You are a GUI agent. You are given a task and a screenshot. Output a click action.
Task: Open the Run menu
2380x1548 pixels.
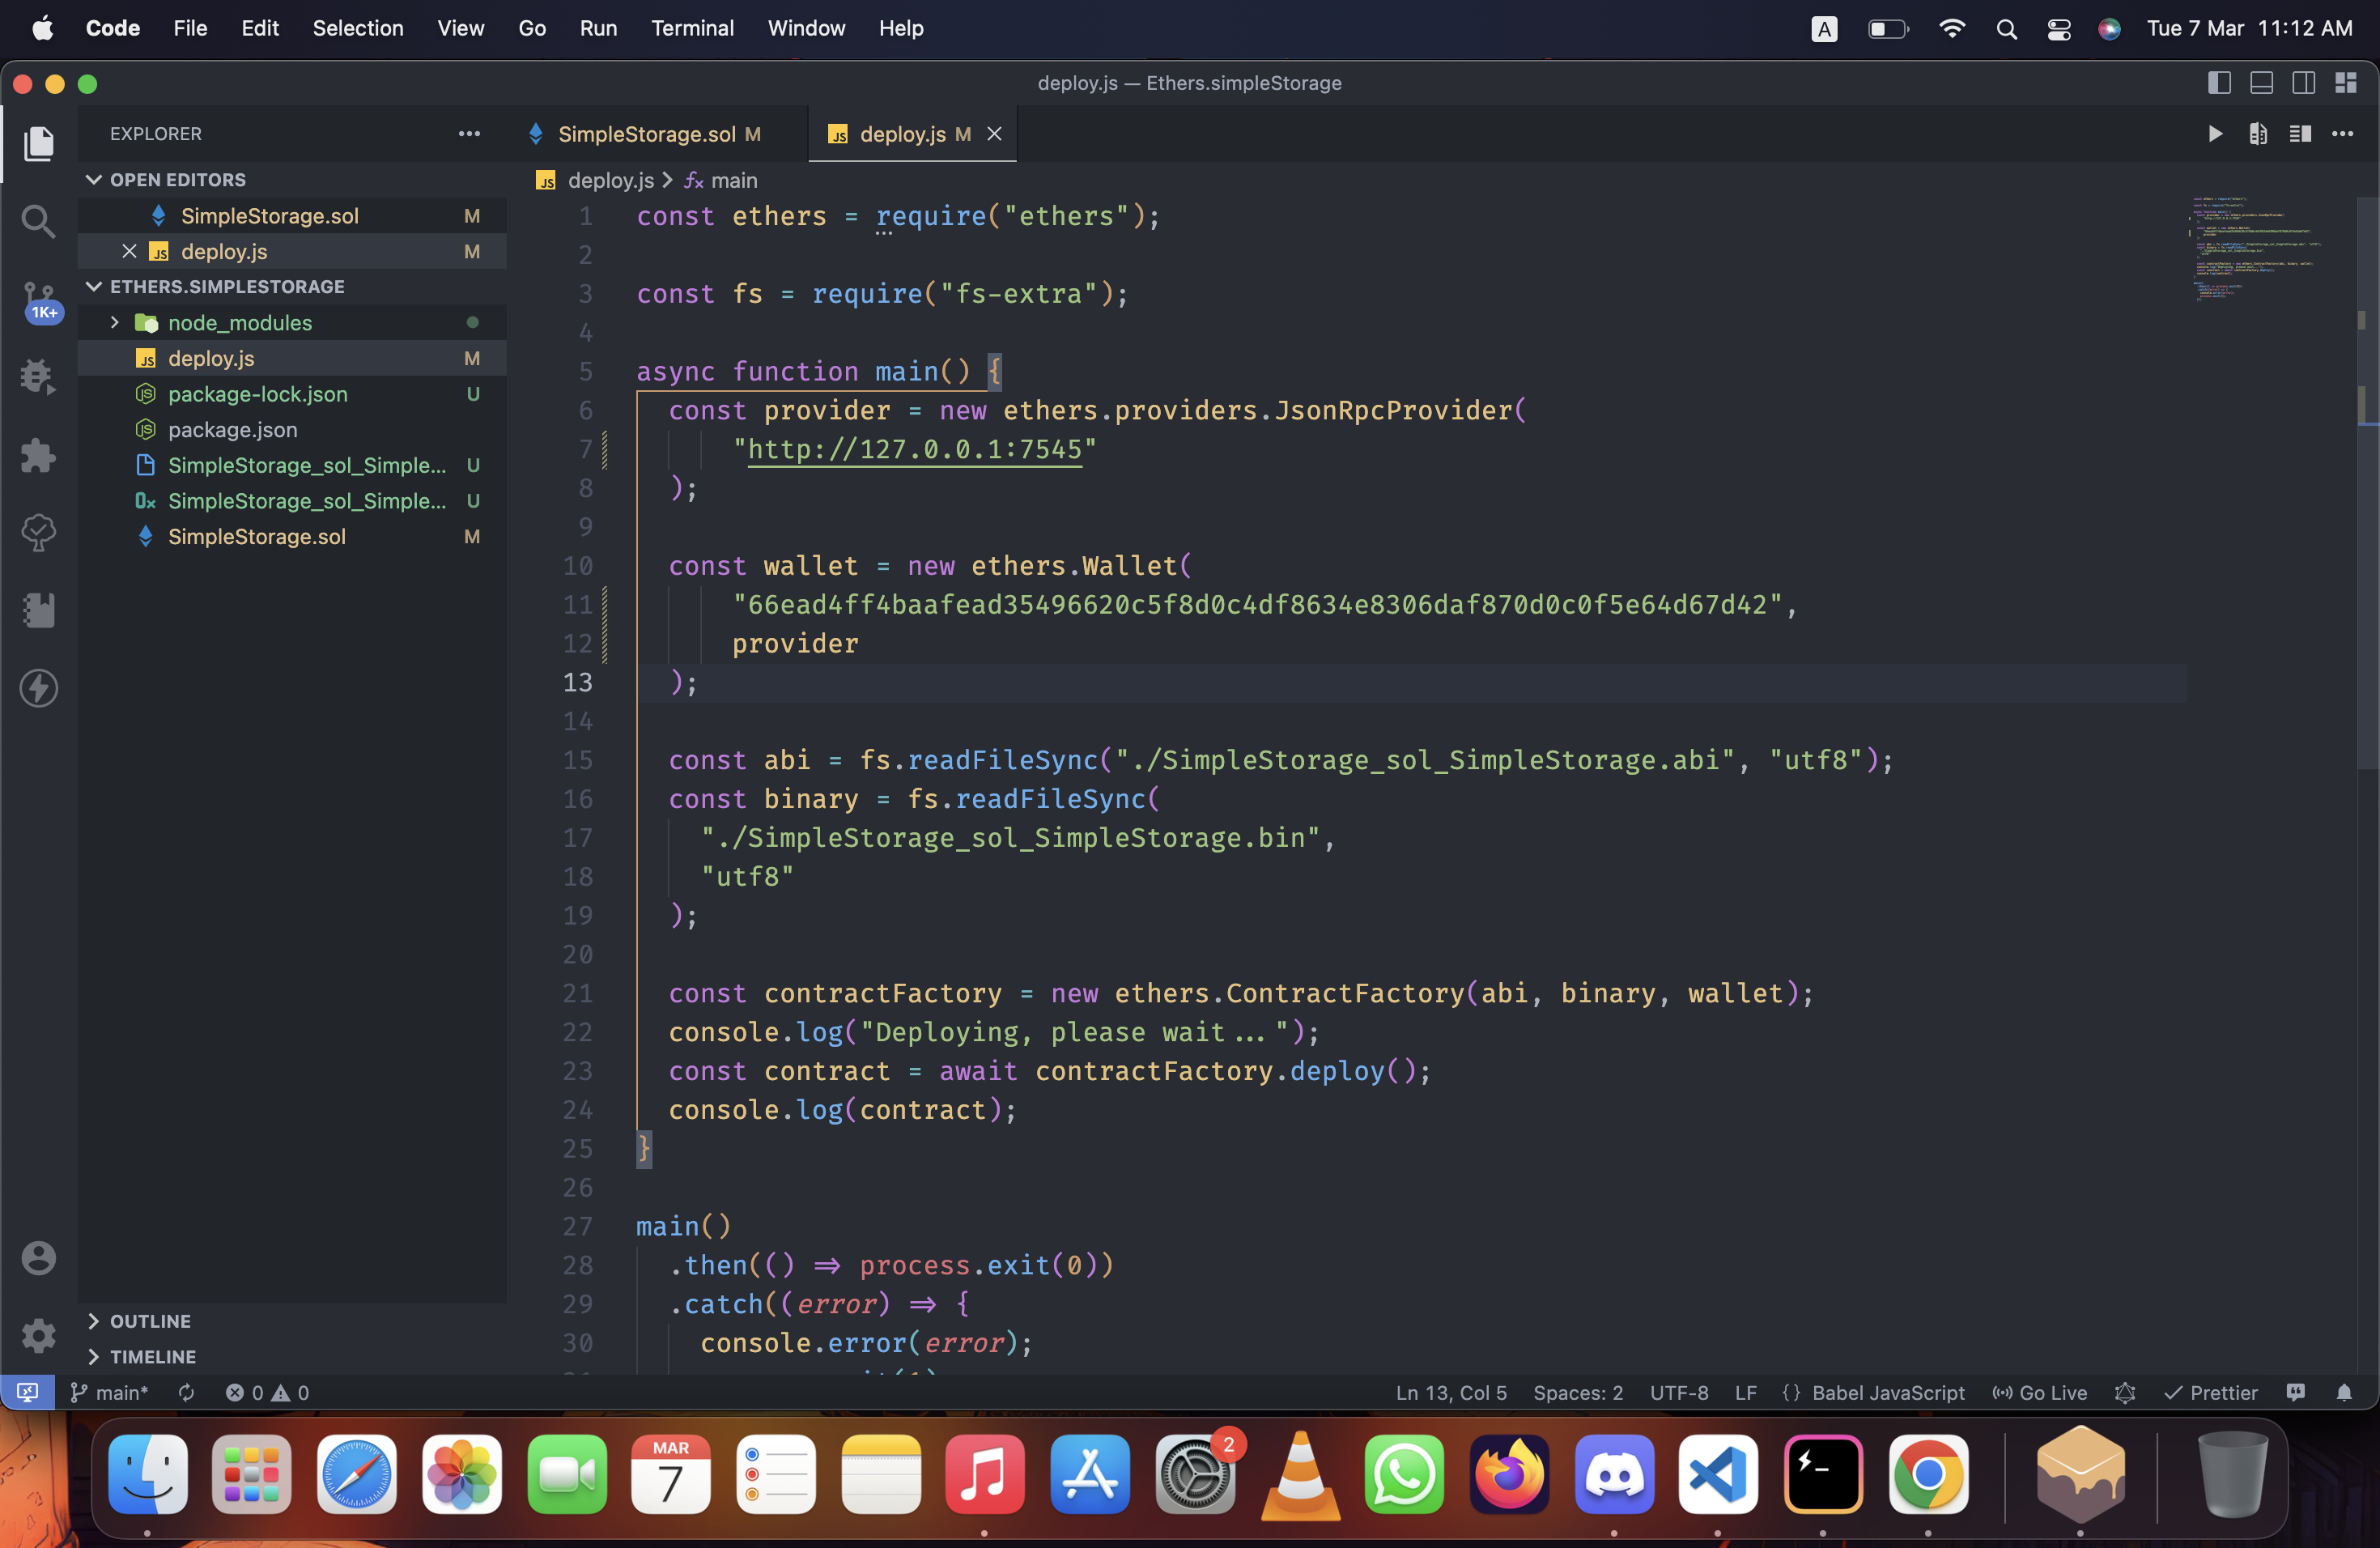[x=598, y=28]
